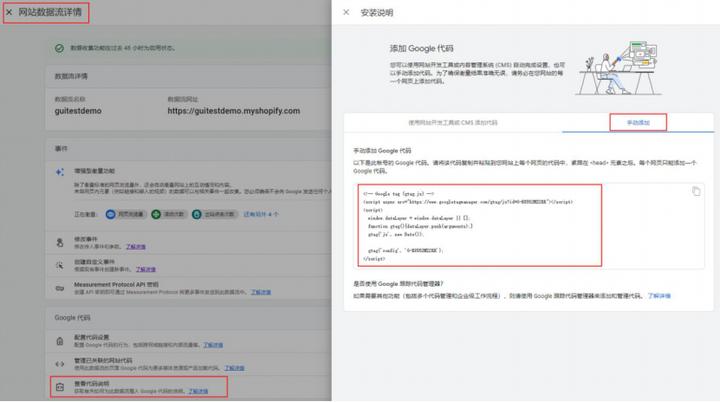This screenshot has height=402, width=720.
Task: Close the 网站数据流详情 page
Action: pyautogui.click(x=9, y=13)
